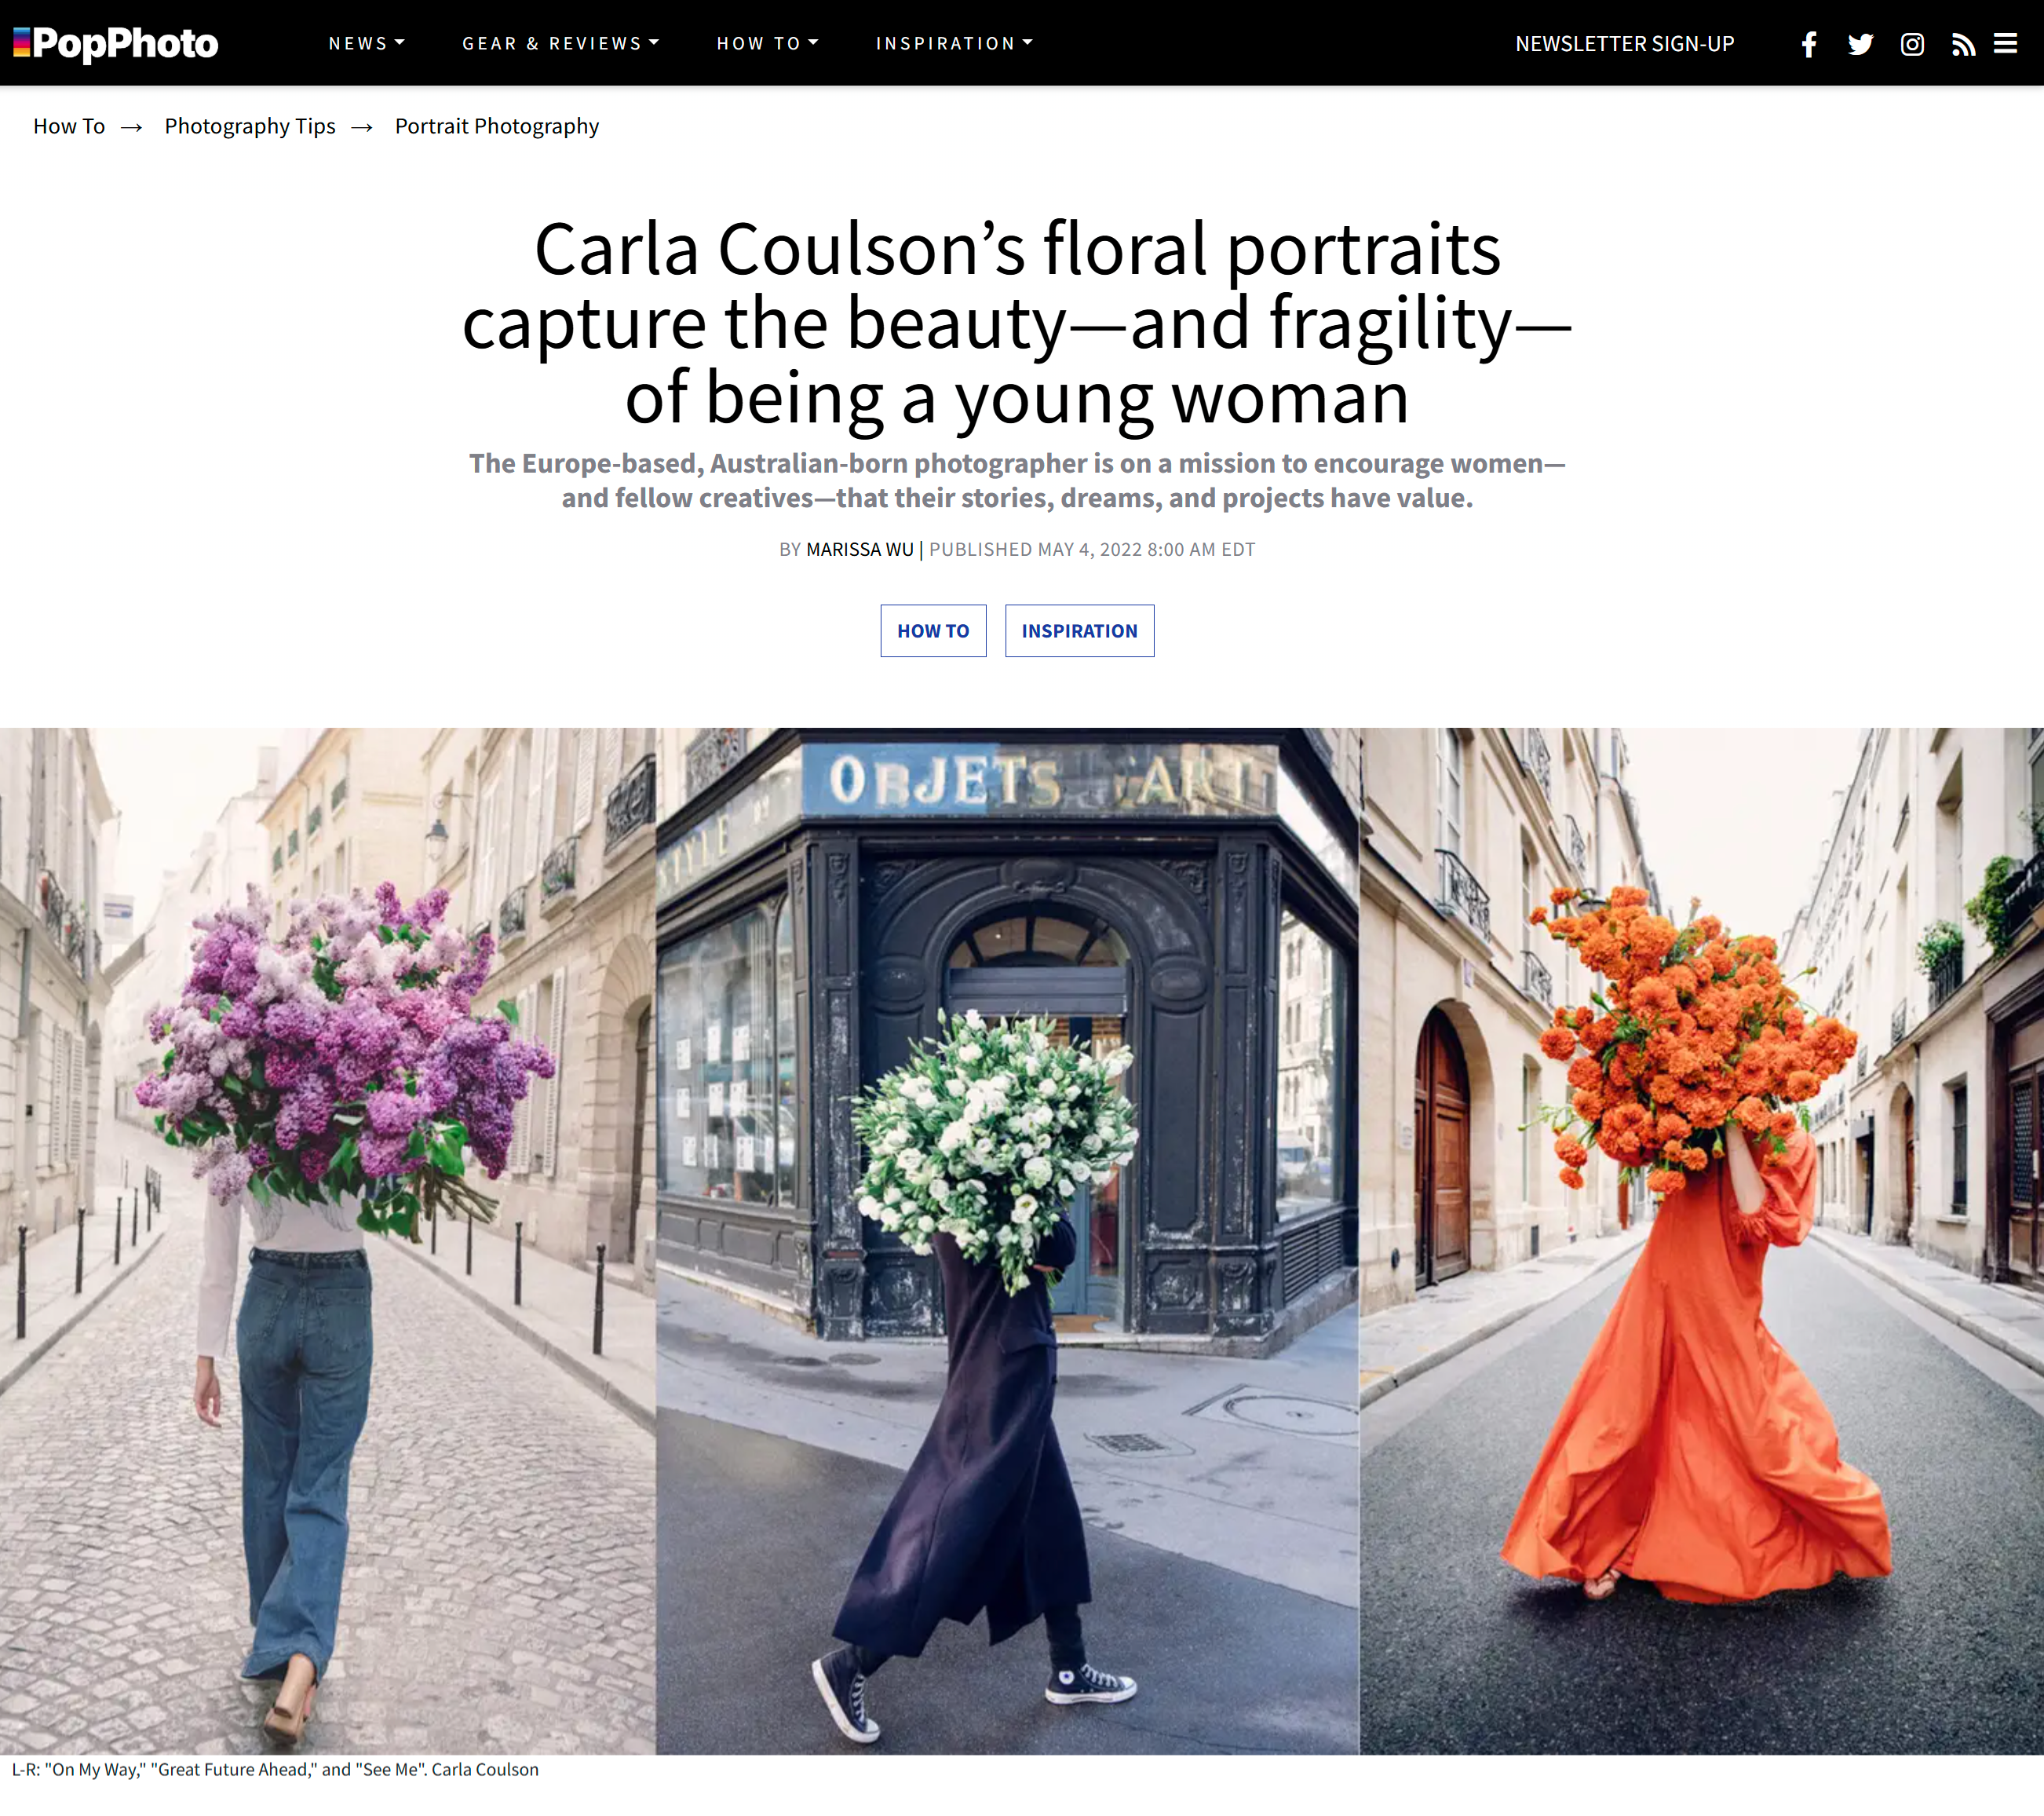Click the RSS feed icon
This screenshot has height=1816, width=2044.
click(1963, 44)
